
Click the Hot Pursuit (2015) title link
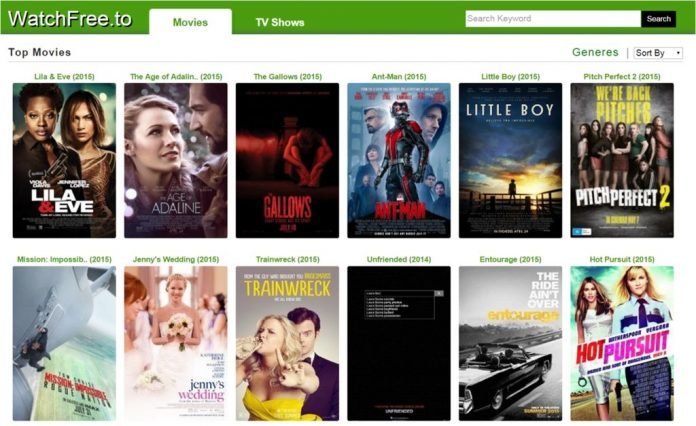(622, 259)
